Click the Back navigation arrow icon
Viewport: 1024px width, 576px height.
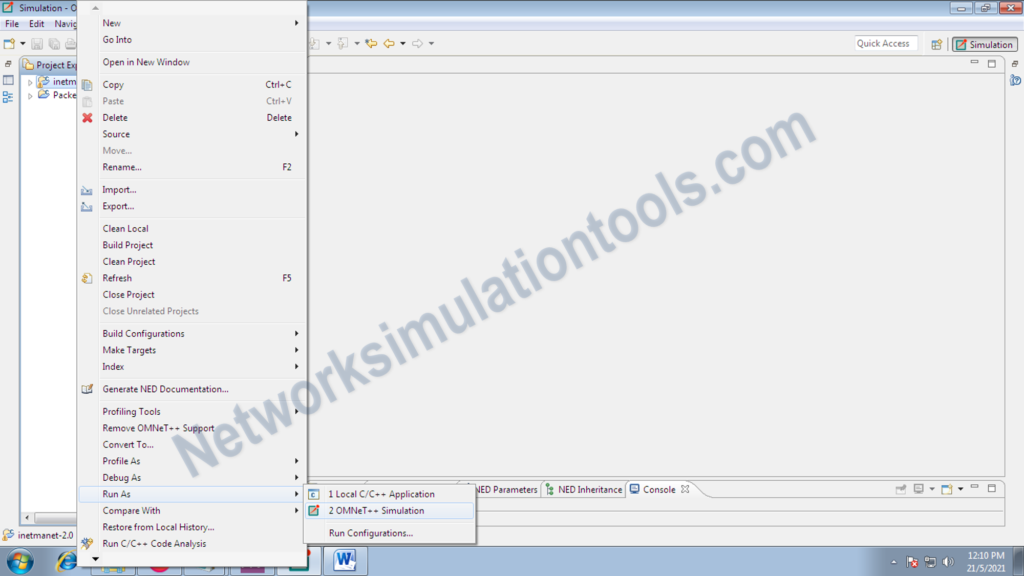click(x=390, y=43)
